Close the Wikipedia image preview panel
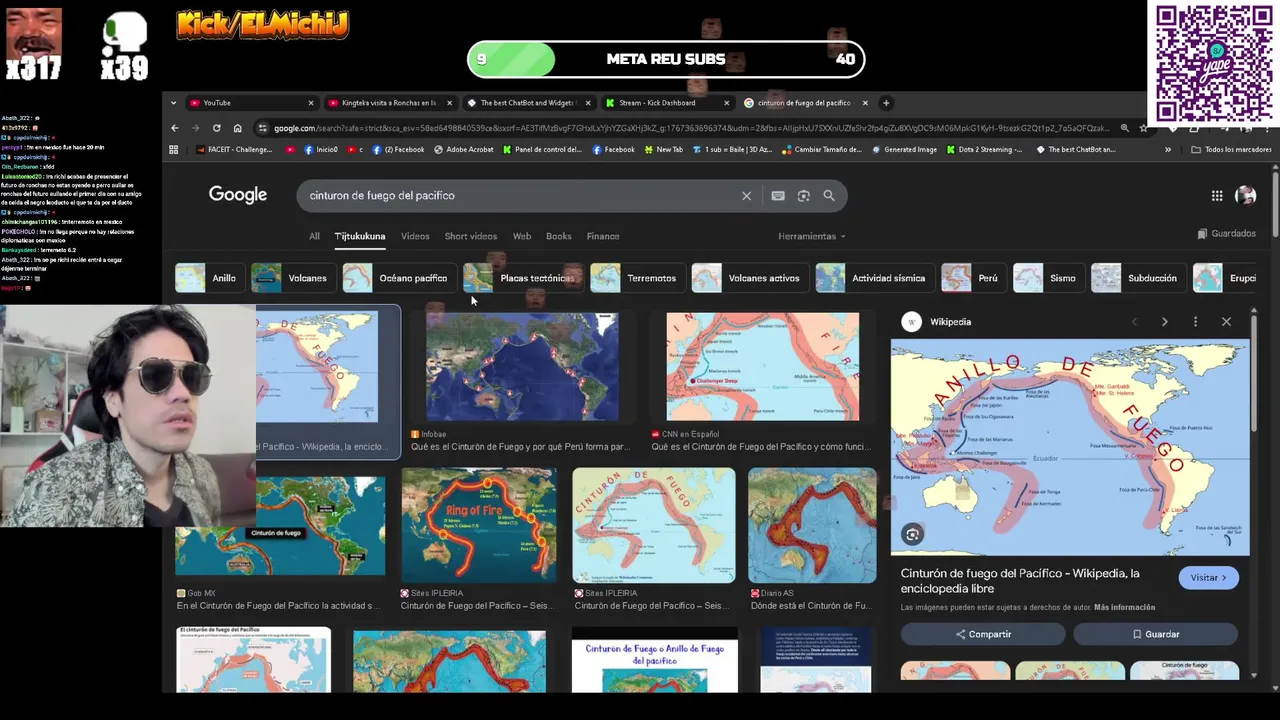 click(1226, 322)
